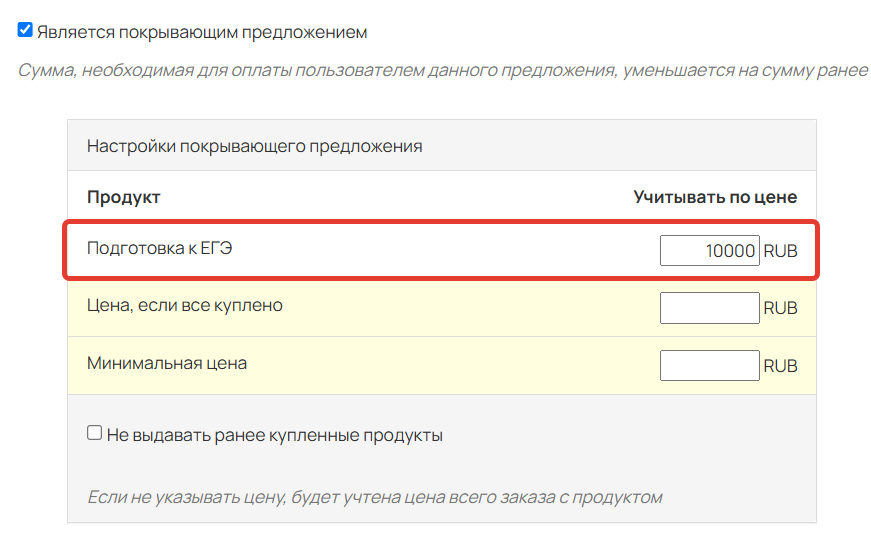Viewport: 871px width, 541px height.
Task: Click the 'Продукт' column header
Action: 123,197
